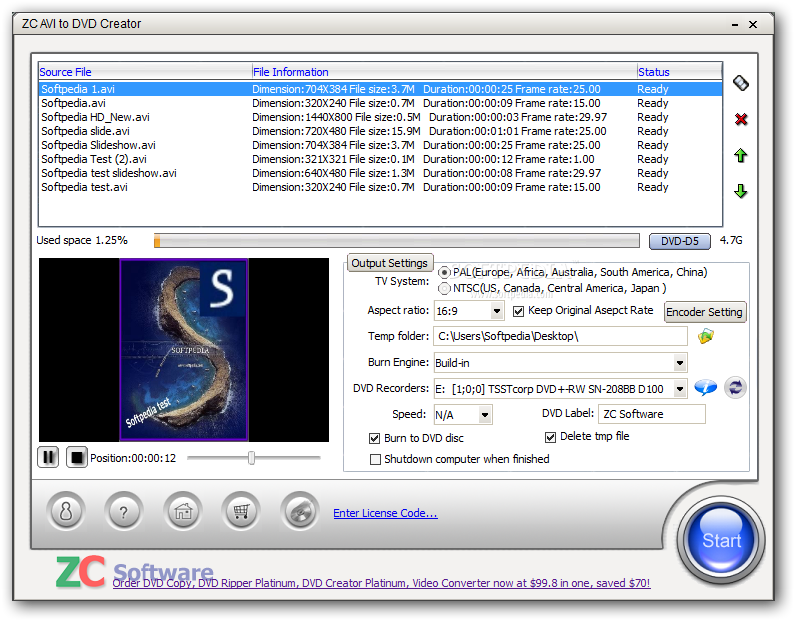Select NTSC TV system option
The image size is (795, 621).
[444, 288]
